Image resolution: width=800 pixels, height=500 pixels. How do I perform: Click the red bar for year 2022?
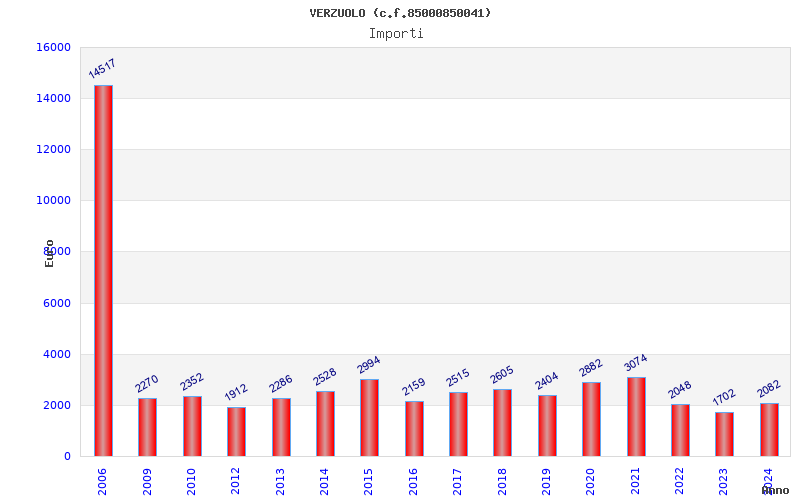[680, 431]
